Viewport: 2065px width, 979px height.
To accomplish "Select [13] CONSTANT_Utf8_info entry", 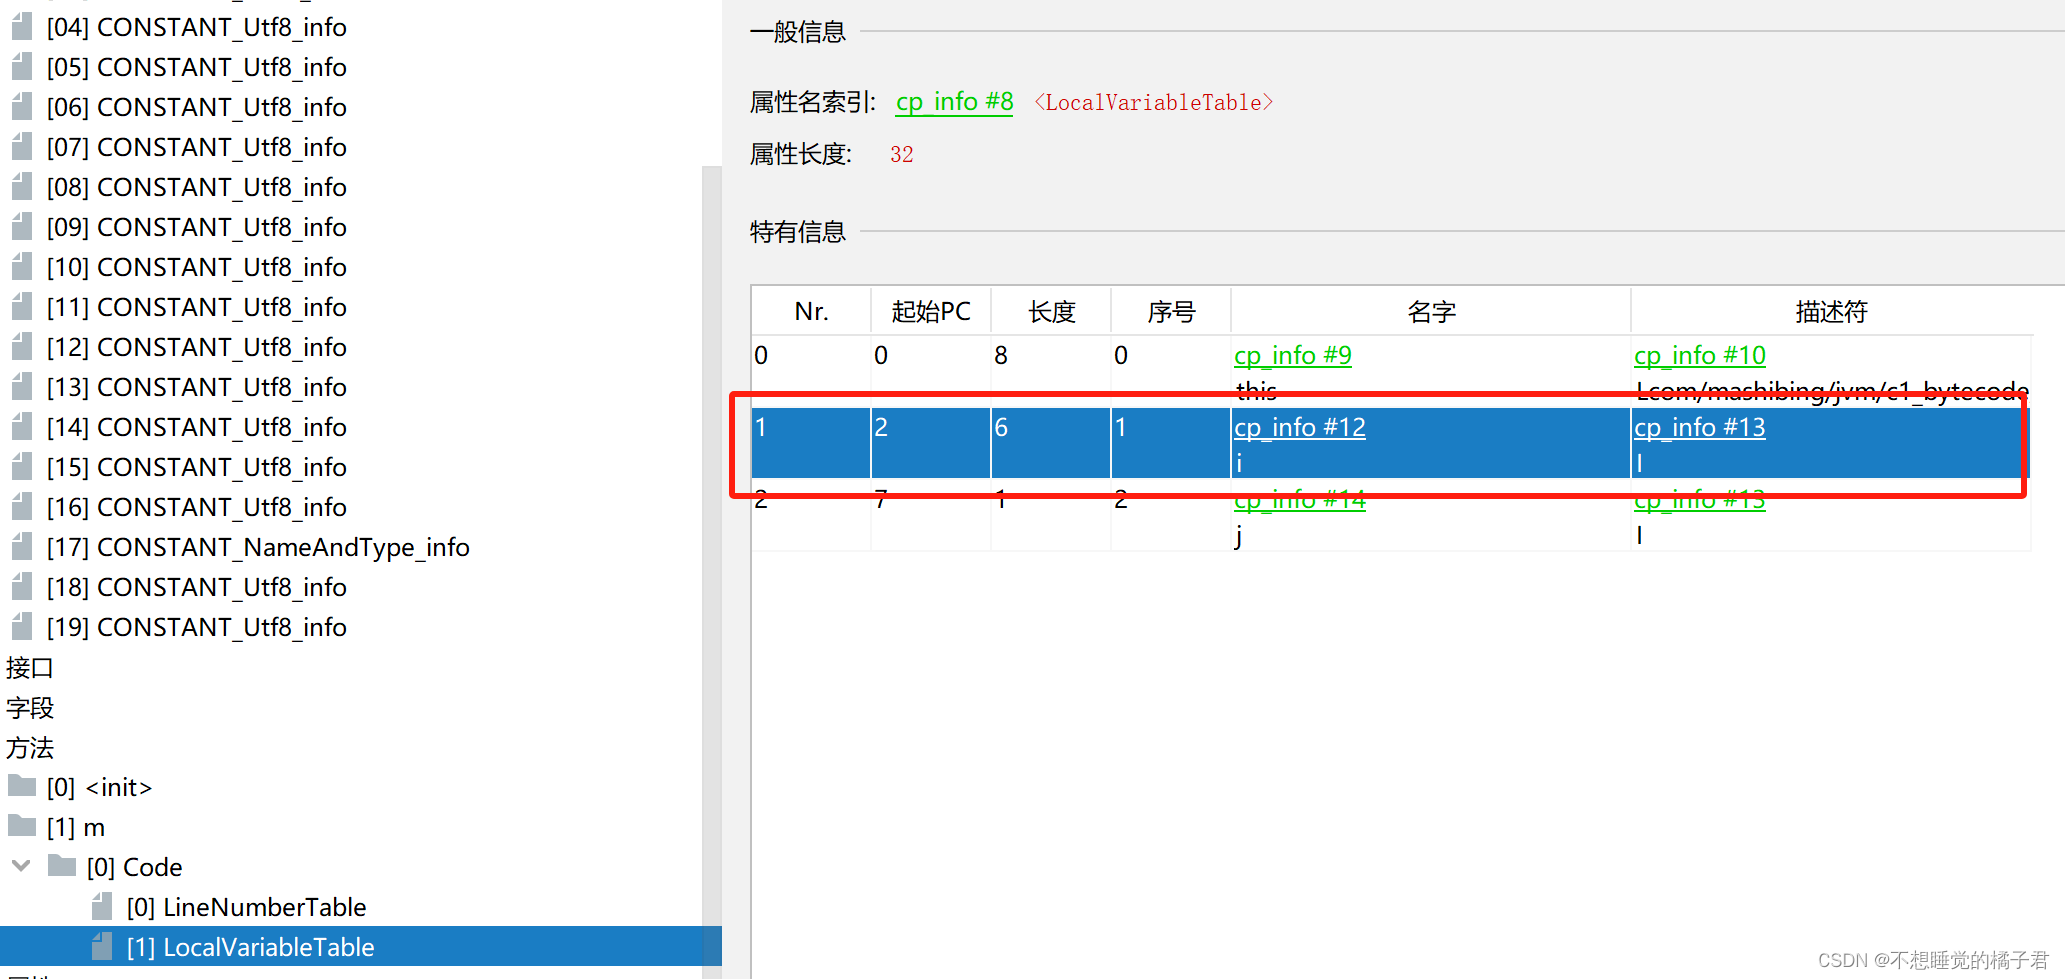I will [x=197, y=387].
